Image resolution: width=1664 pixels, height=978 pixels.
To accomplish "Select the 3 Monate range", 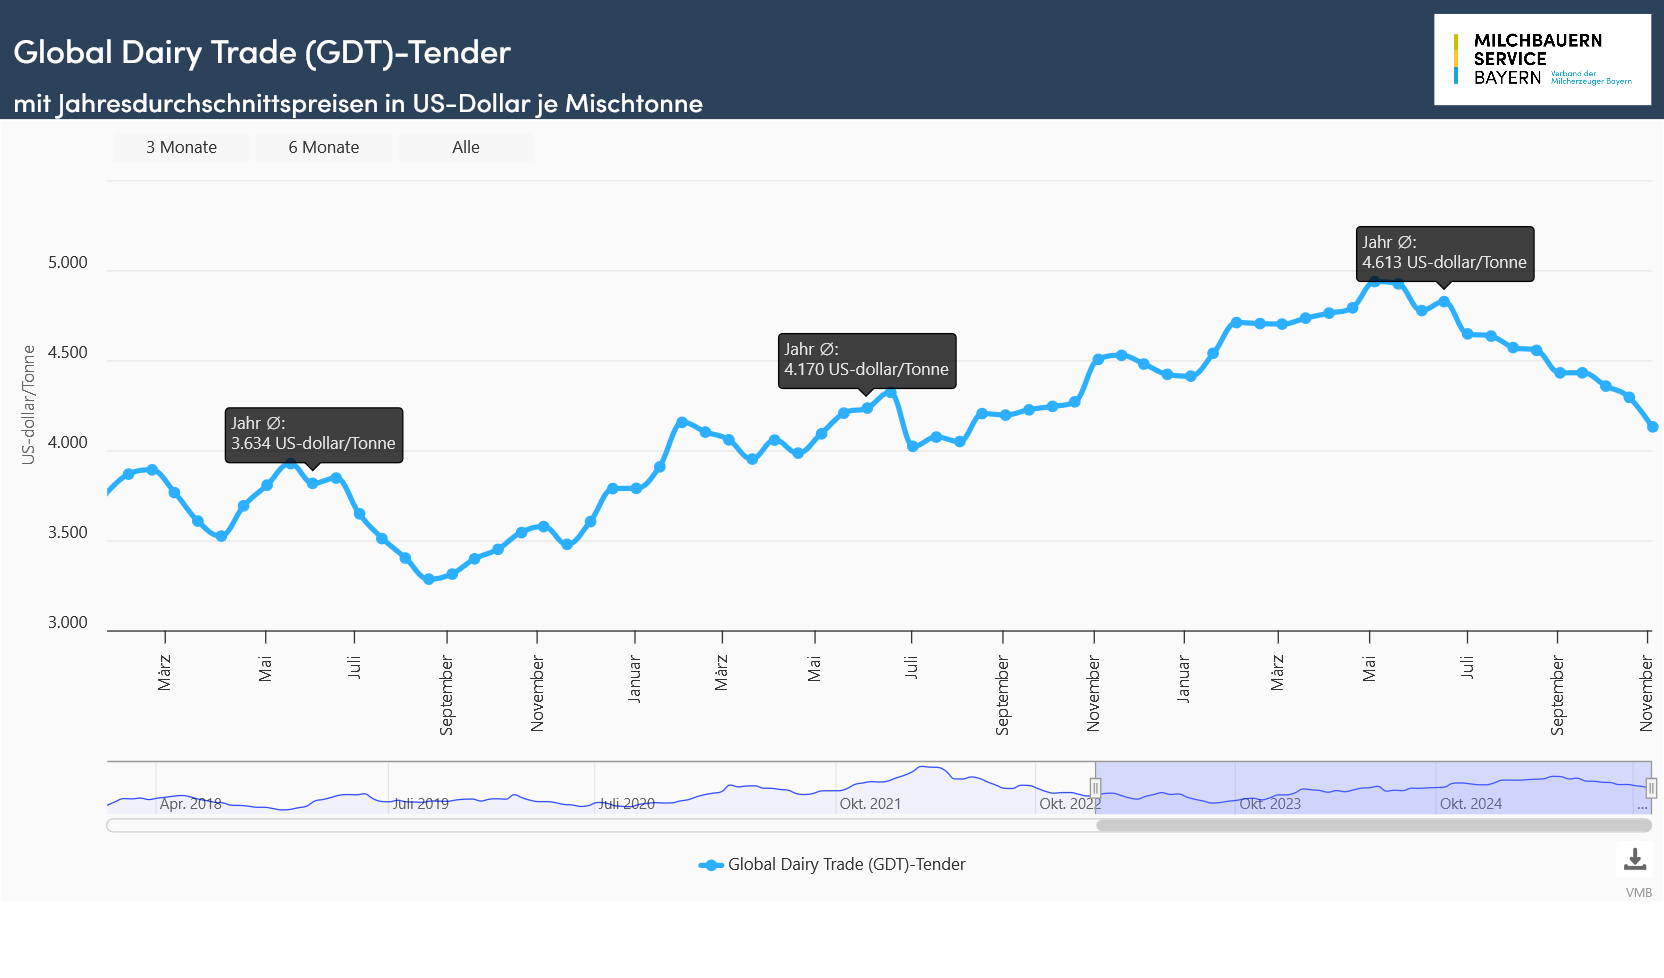I will (x=181, y=147).
